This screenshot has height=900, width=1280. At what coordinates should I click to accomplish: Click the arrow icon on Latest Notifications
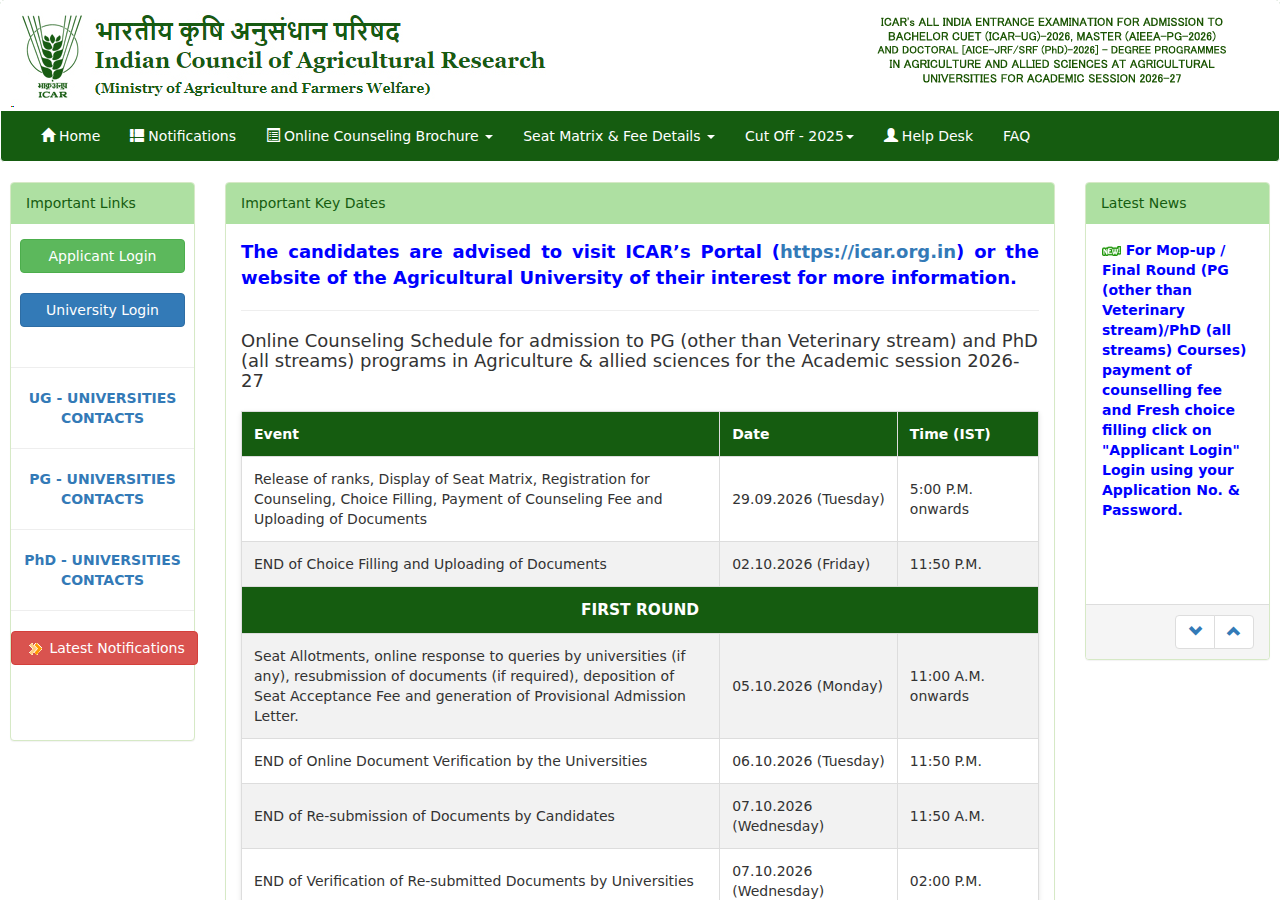[x=36, y=648]
